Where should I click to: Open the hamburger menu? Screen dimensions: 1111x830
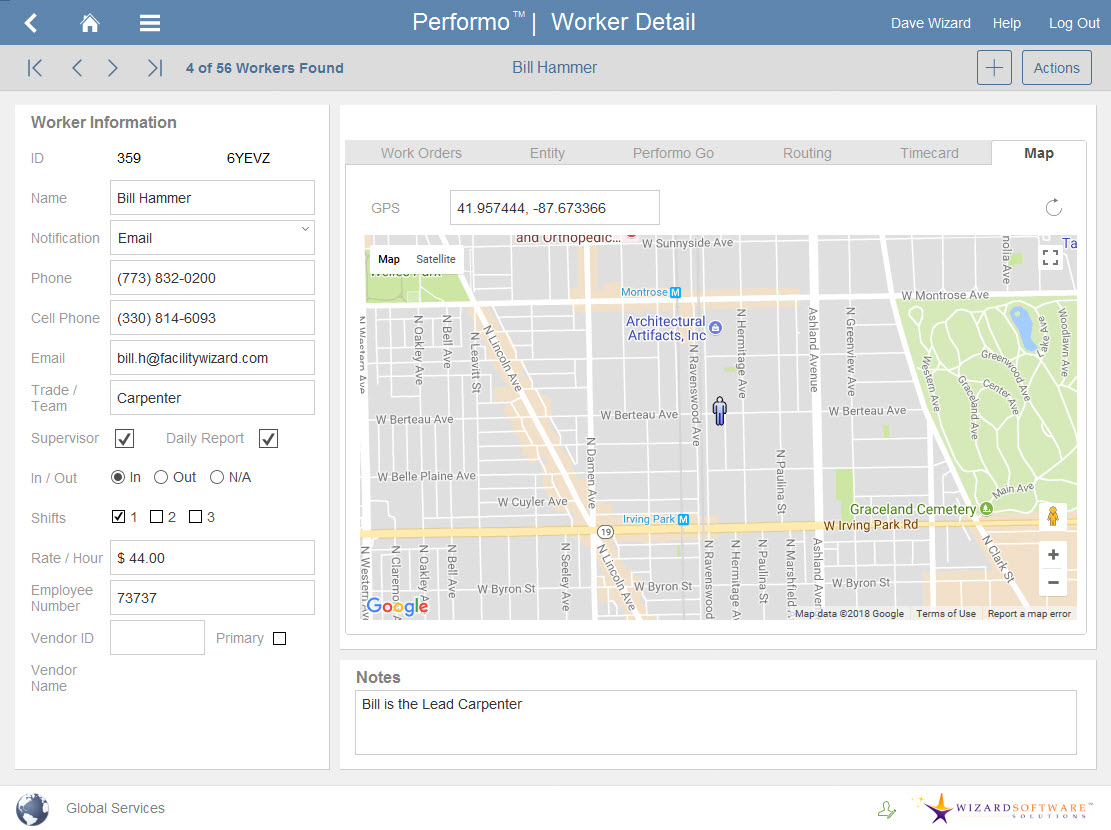pos(150,23)
